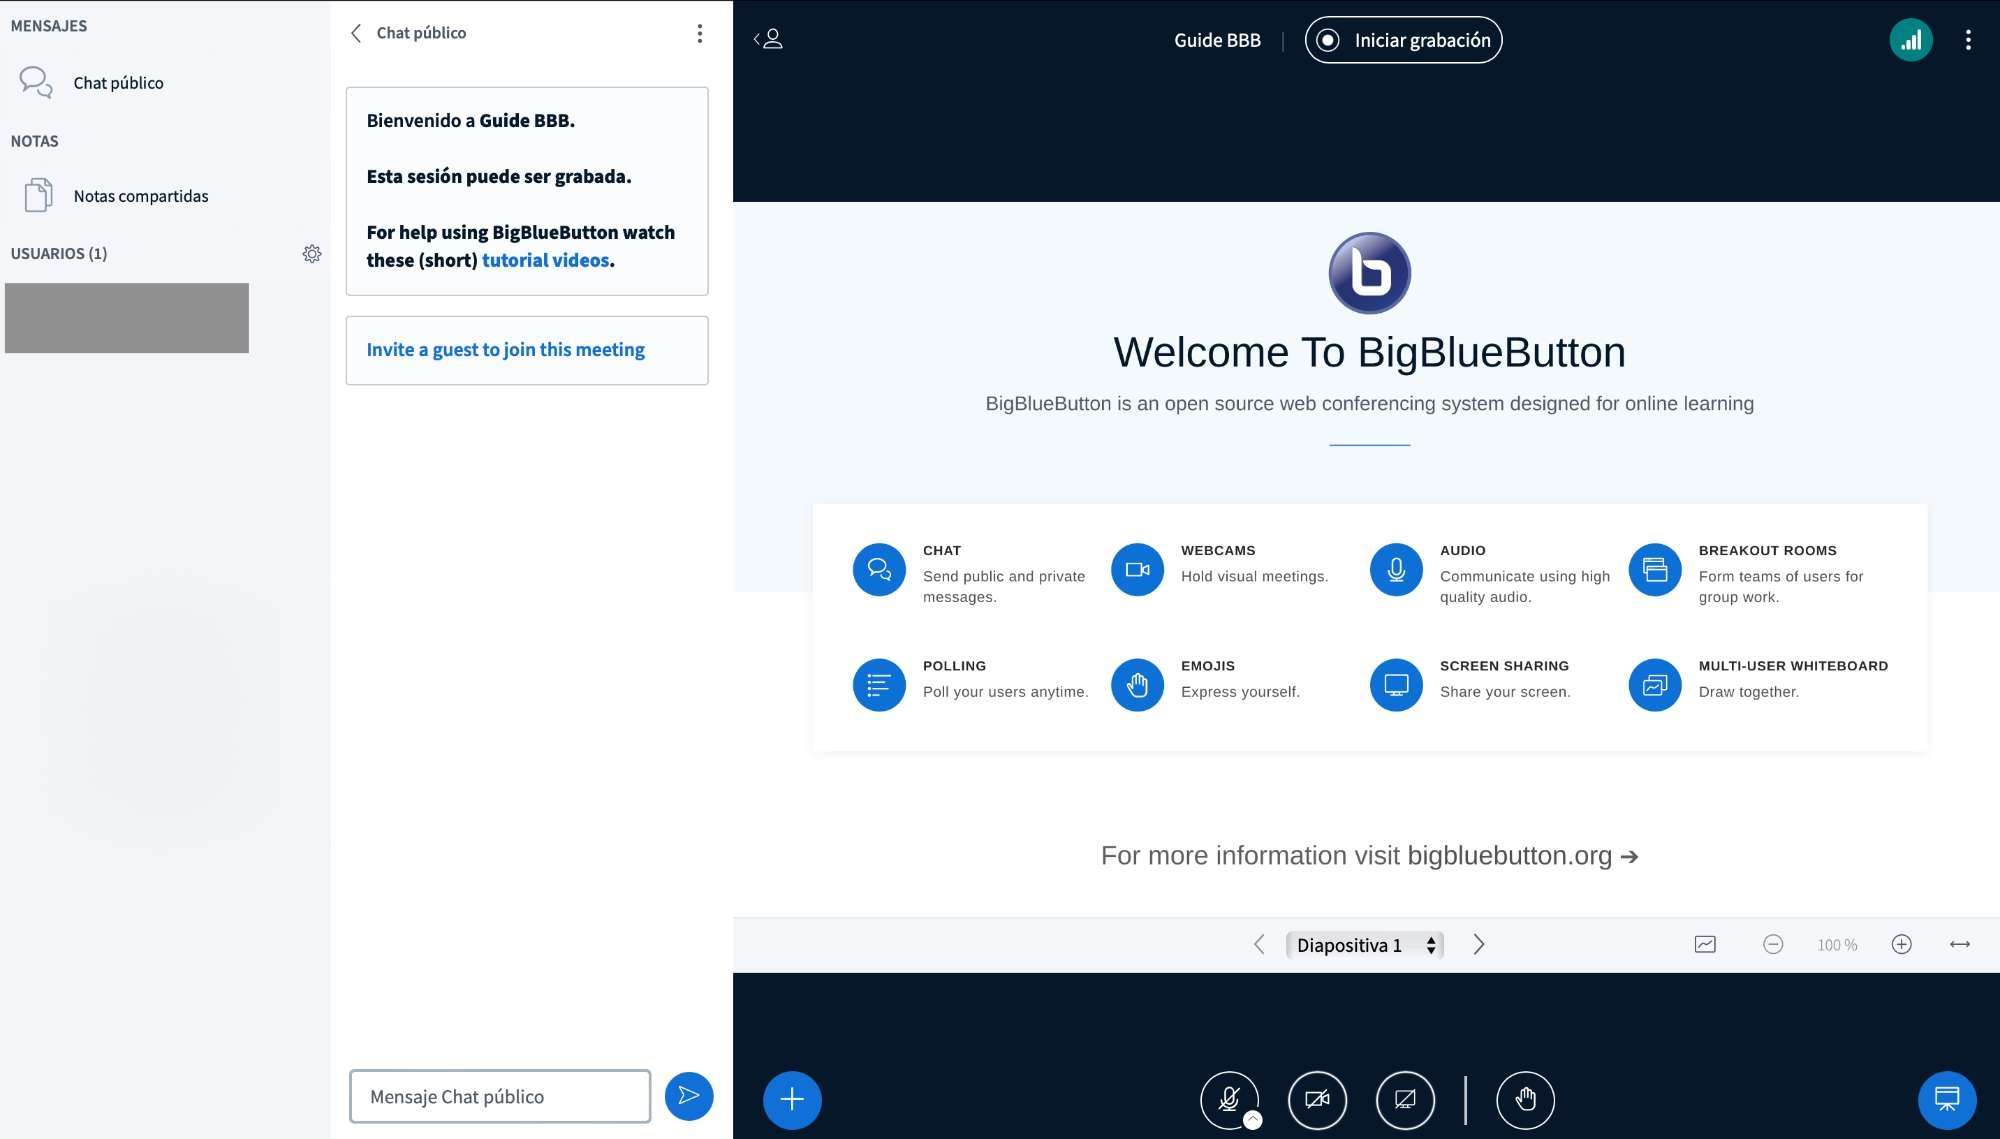
Task: Open tutorial videos link
Action: (545, 260)
